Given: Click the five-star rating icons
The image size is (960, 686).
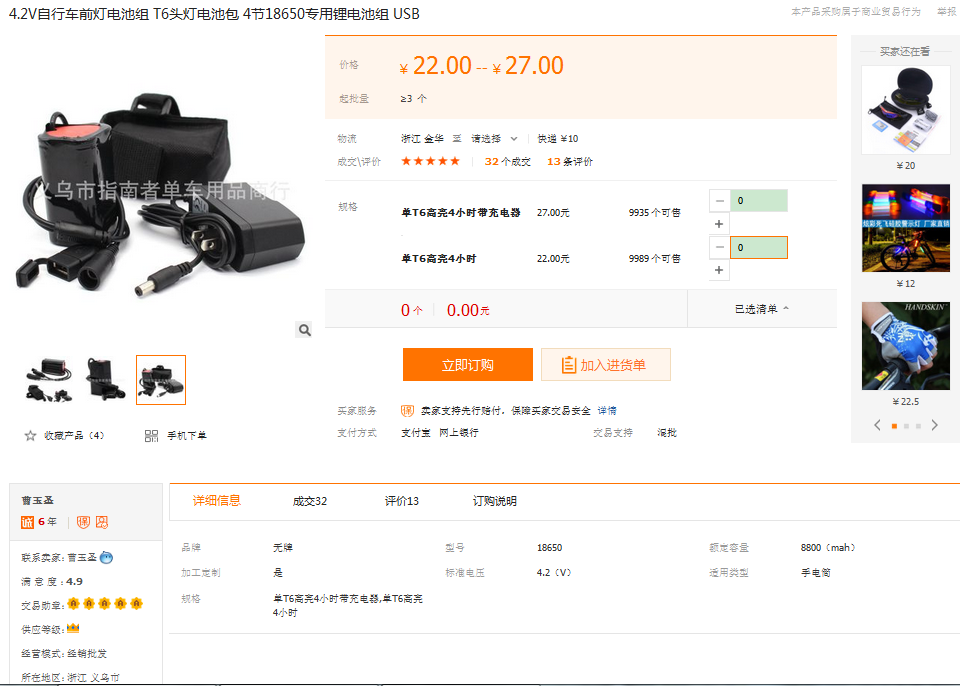Looking at the screenshot, I should click(x=430, y=161).
